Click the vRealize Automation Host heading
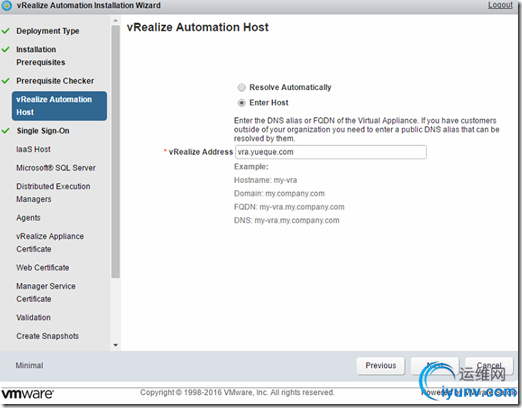 (198, 27)
